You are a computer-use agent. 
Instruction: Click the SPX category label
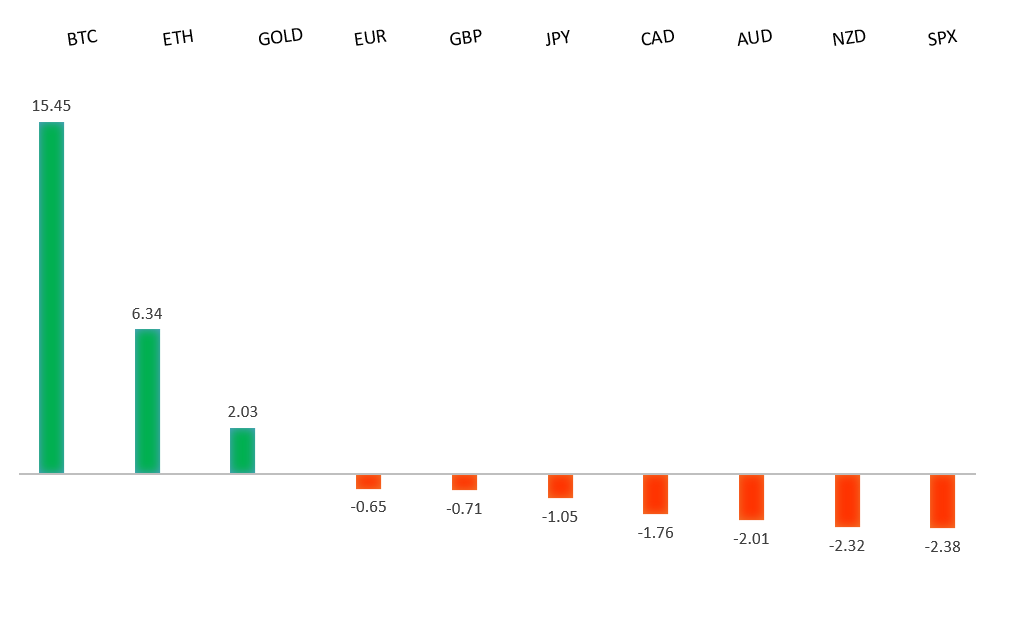tap(943, 39)
